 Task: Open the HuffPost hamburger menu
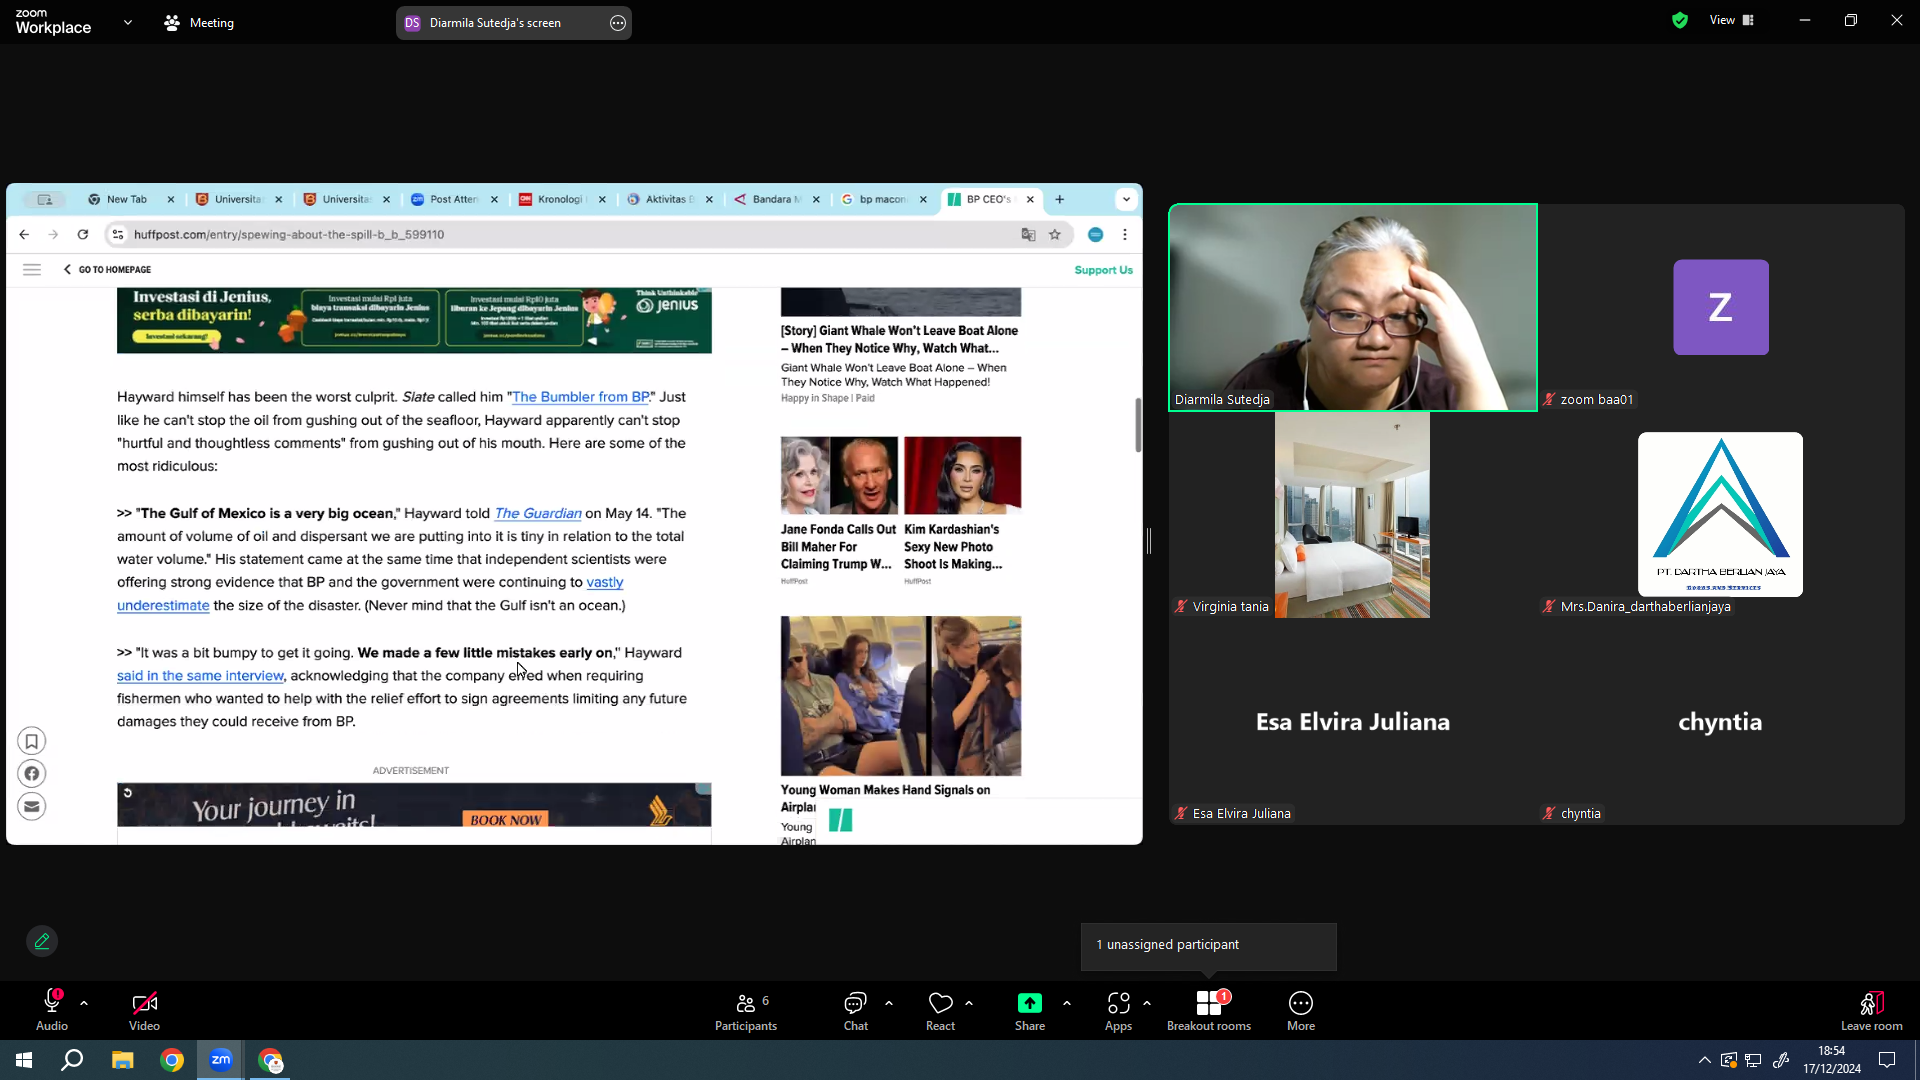32,269
